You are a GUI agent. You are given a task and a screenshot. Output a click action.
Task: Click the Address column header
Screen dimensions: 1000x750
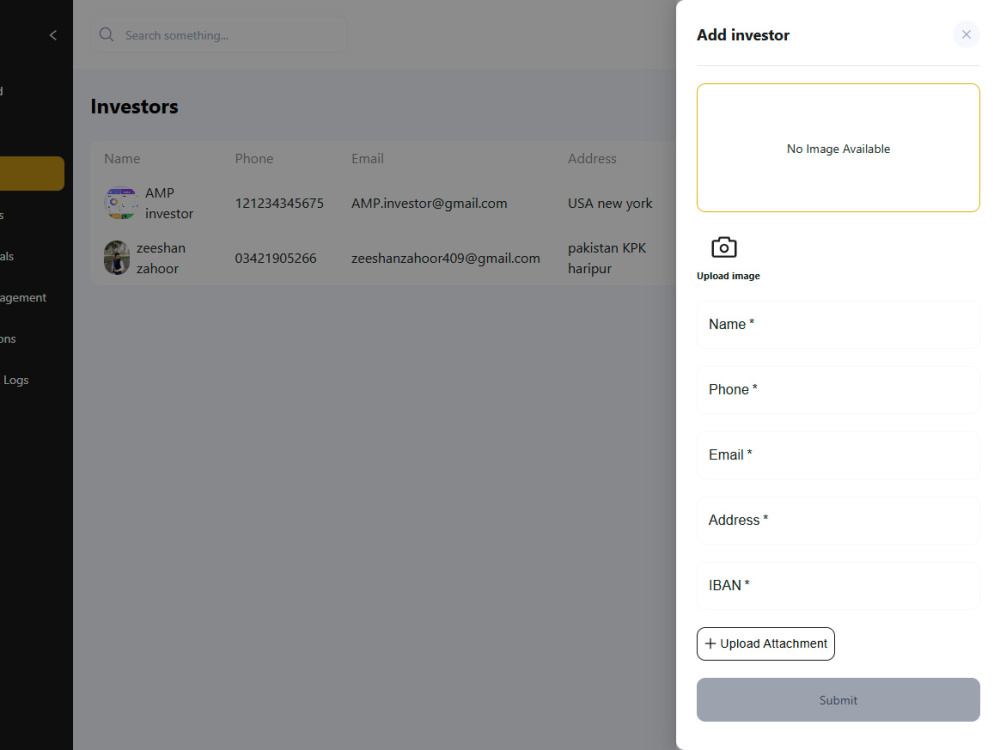592,158
